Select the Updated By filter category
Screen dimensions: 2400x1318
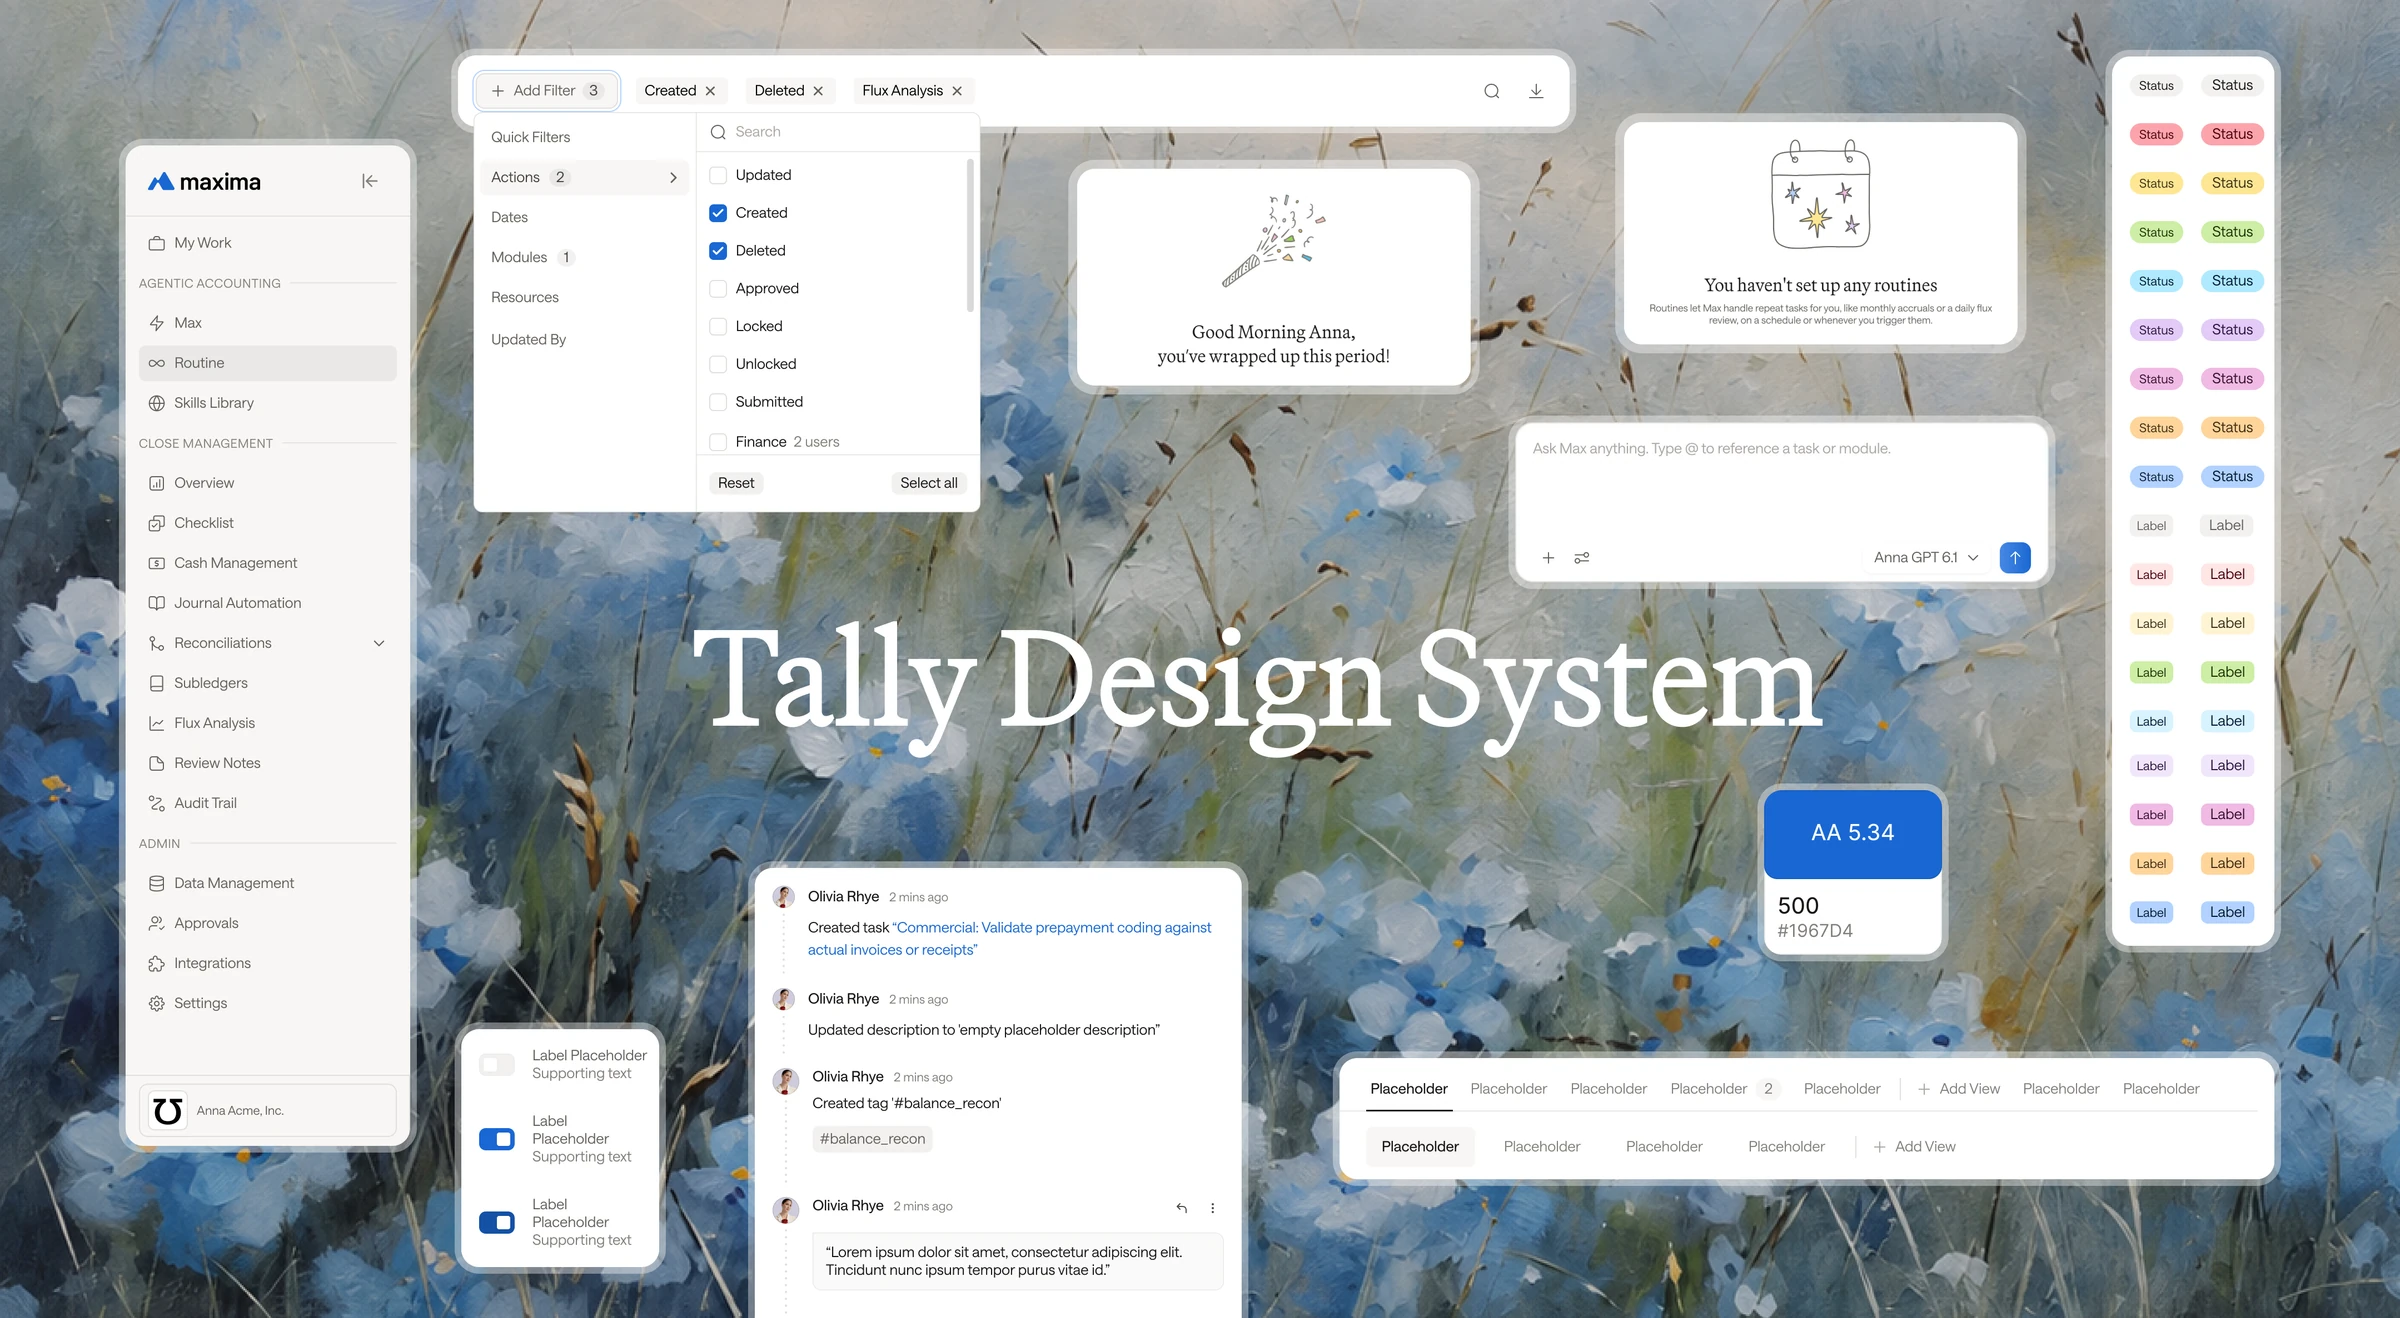coord(585,339)
